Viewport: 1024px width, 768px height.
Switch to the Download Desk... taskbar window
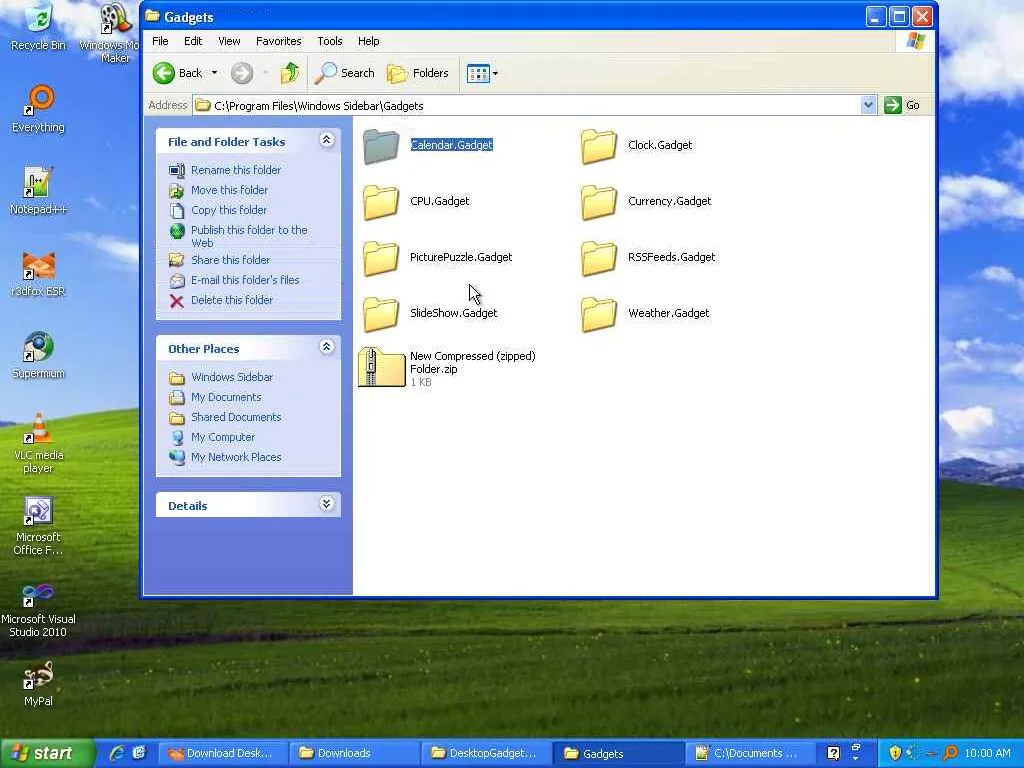222,753
